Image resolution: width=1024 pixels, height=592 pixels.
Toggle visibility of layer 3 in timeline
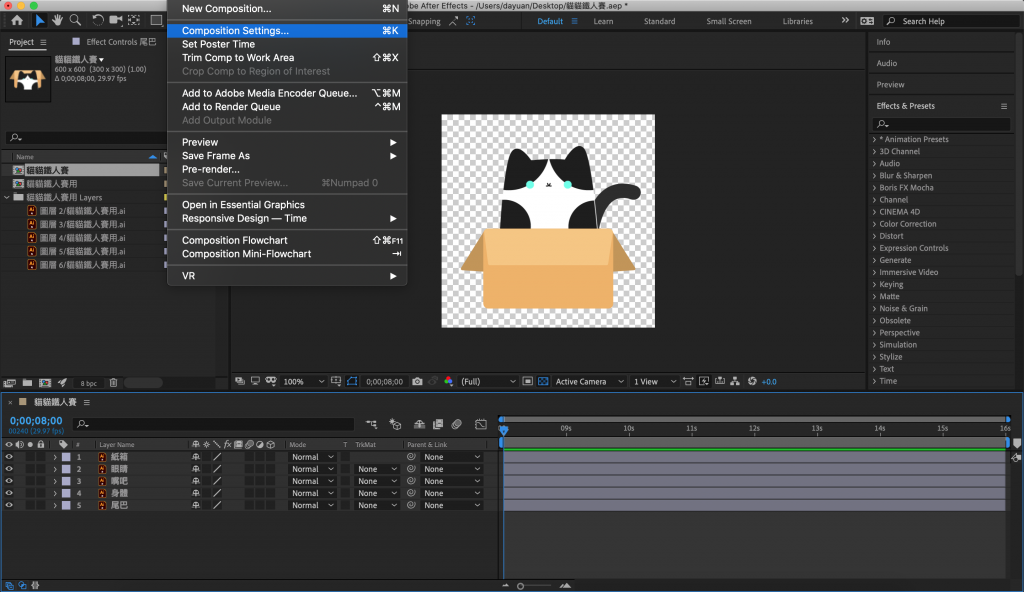point(9,481)
